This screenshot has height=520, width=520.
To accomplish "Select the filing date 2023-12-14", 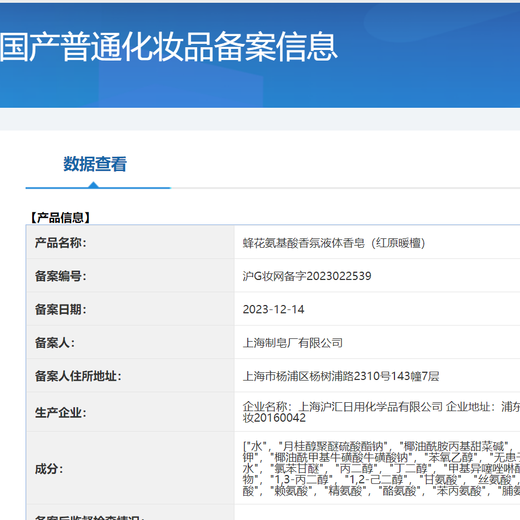I will [x=273, y=309].
